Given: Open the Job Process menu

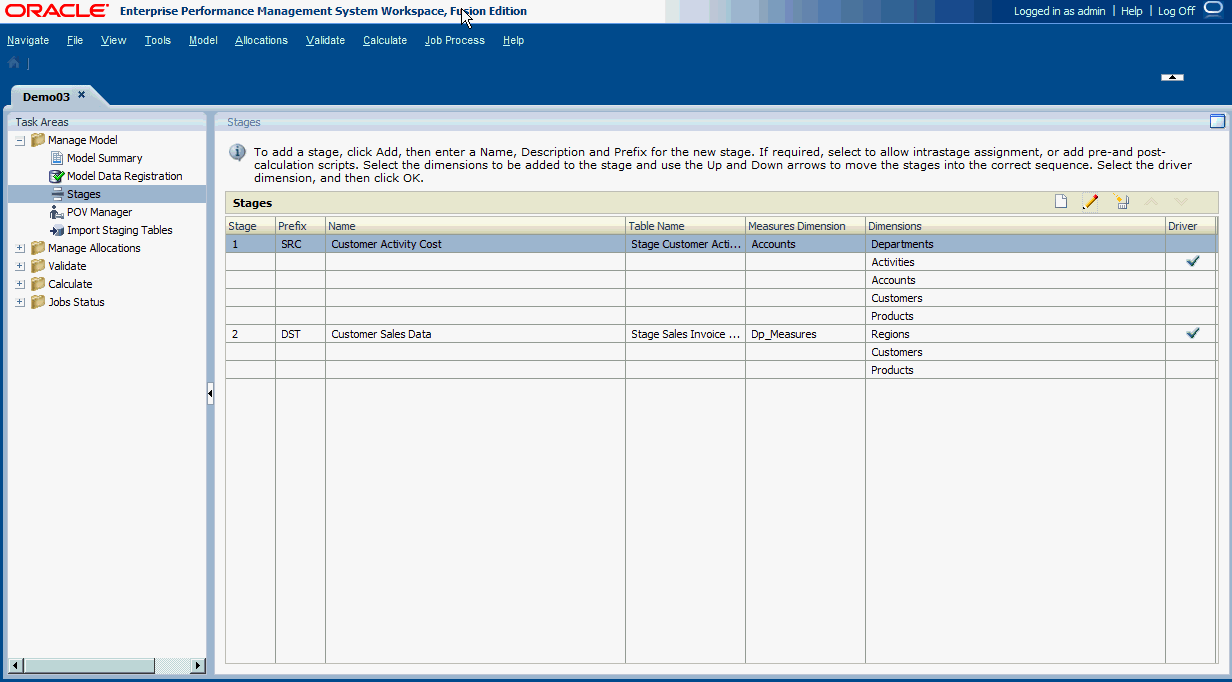Looking at the screenshot, I should [x=455, y=40].
